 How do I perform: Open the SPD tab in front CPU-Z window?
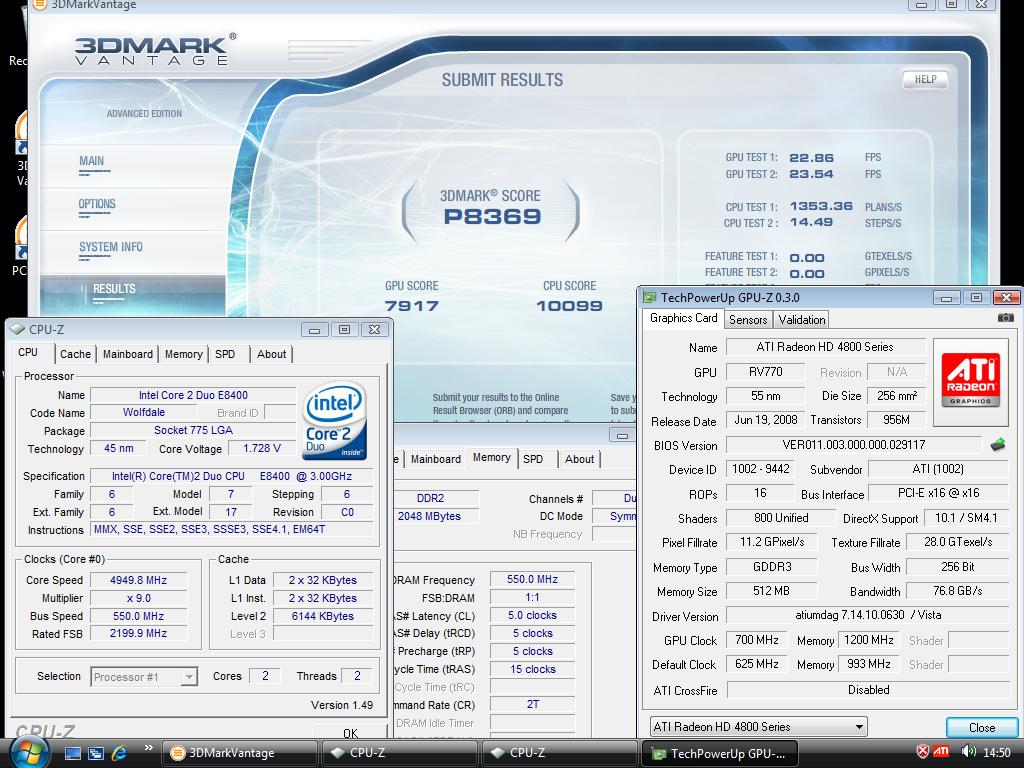[225, 354]
